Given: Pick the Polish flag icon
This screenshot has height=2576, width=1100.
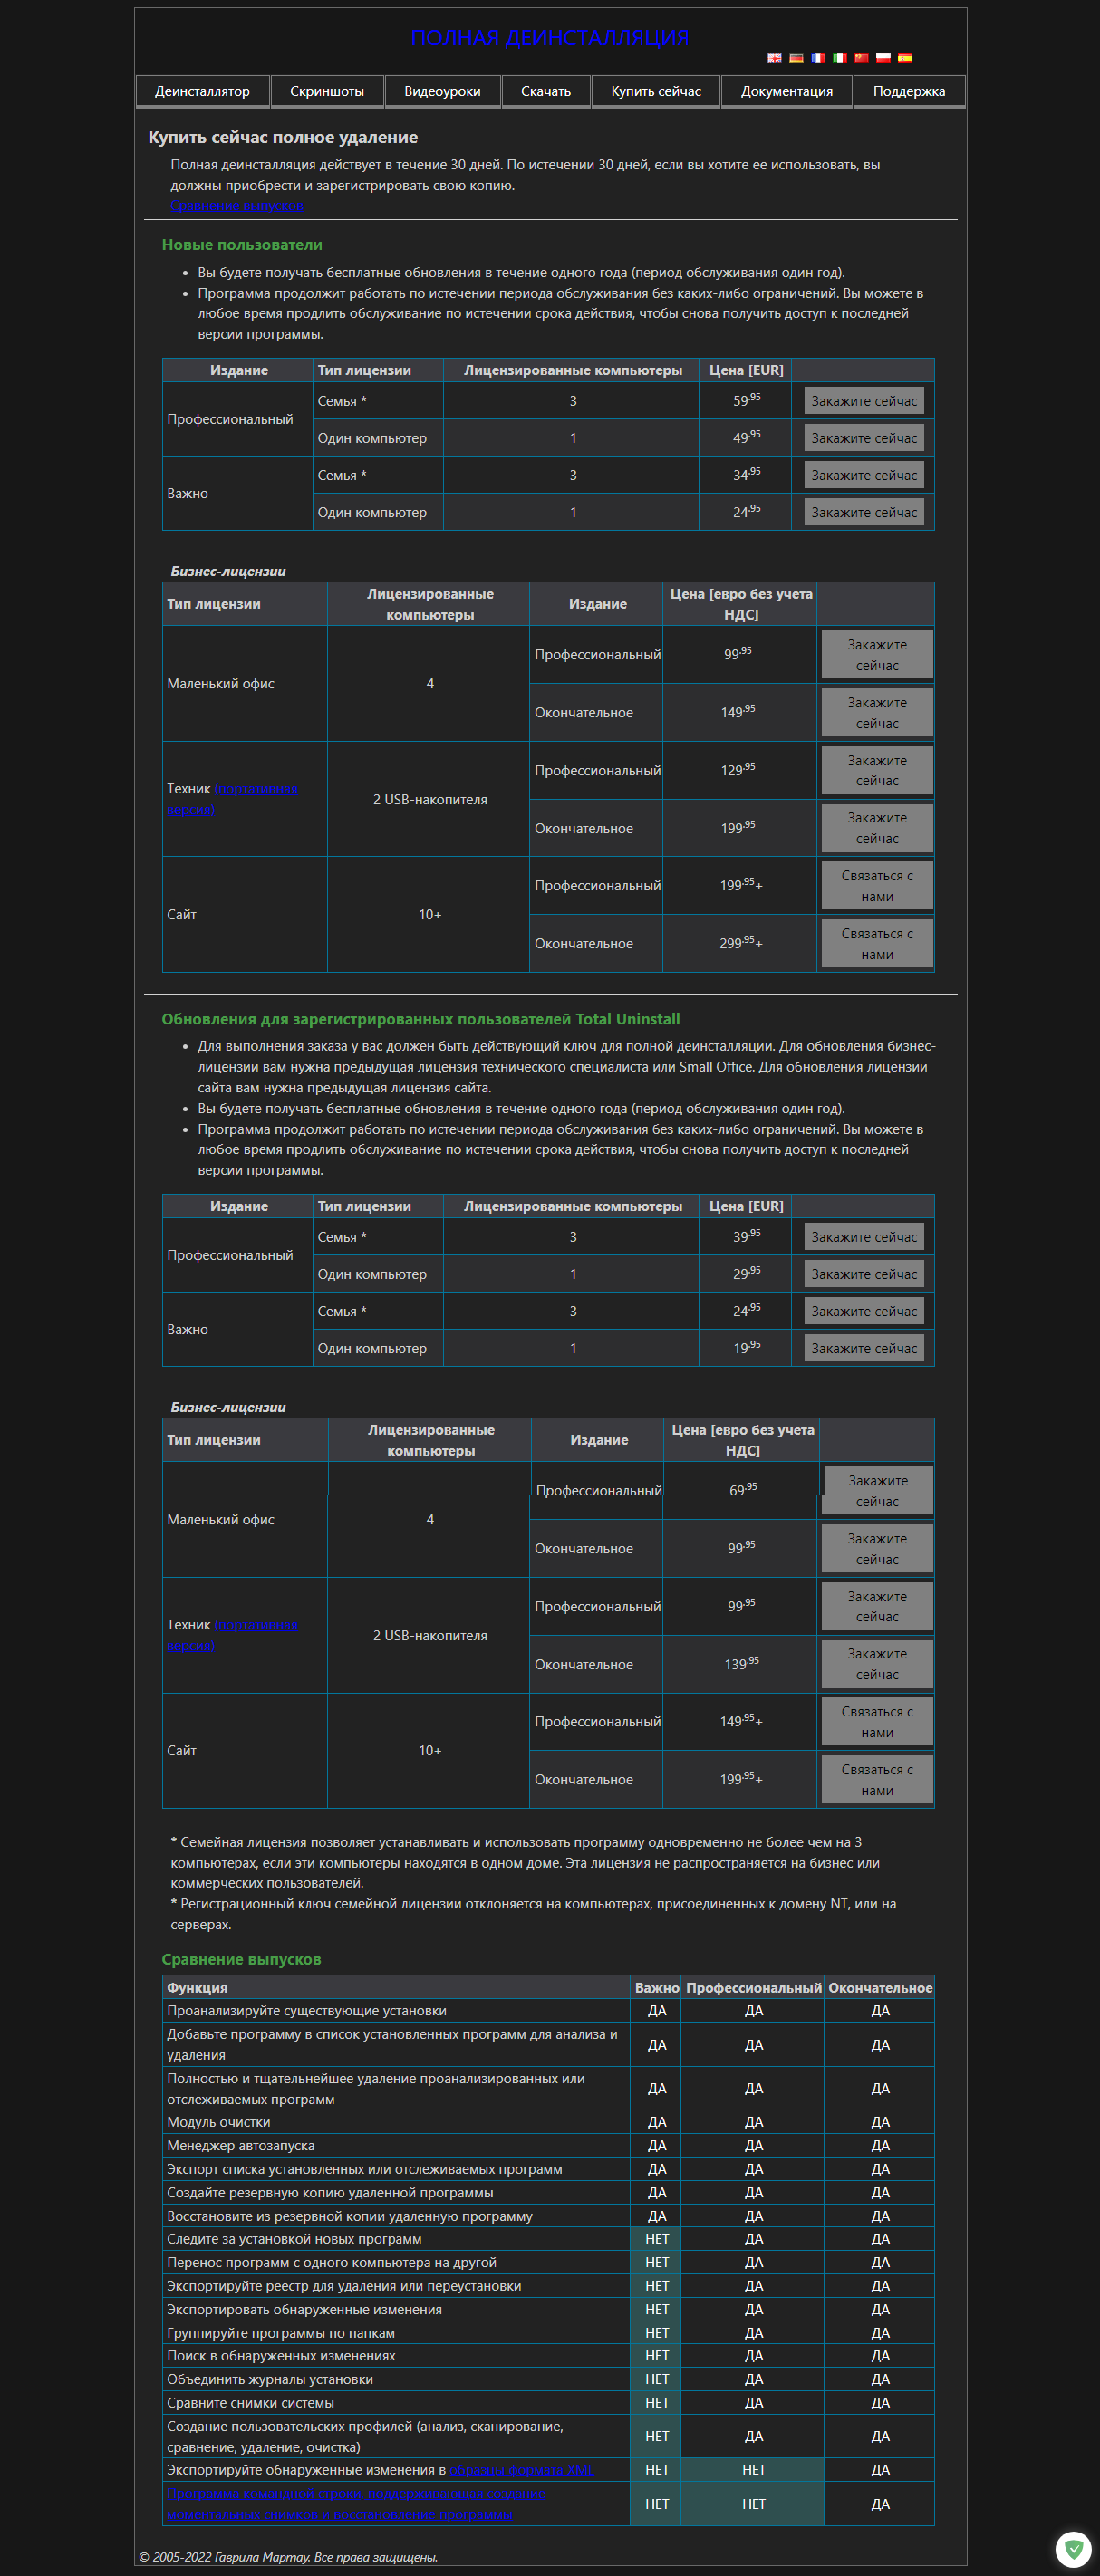Looking at the screenshot, I should 883,58.
